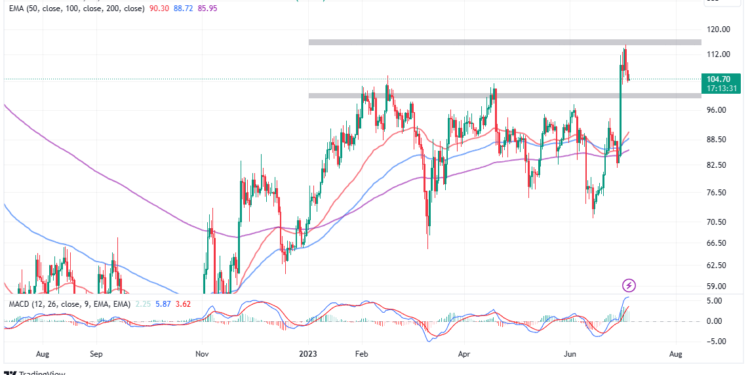The height and width of the screenshot is (375, 750).
Task: Click the 62.50 price axis label
Action: coord(718,265)
